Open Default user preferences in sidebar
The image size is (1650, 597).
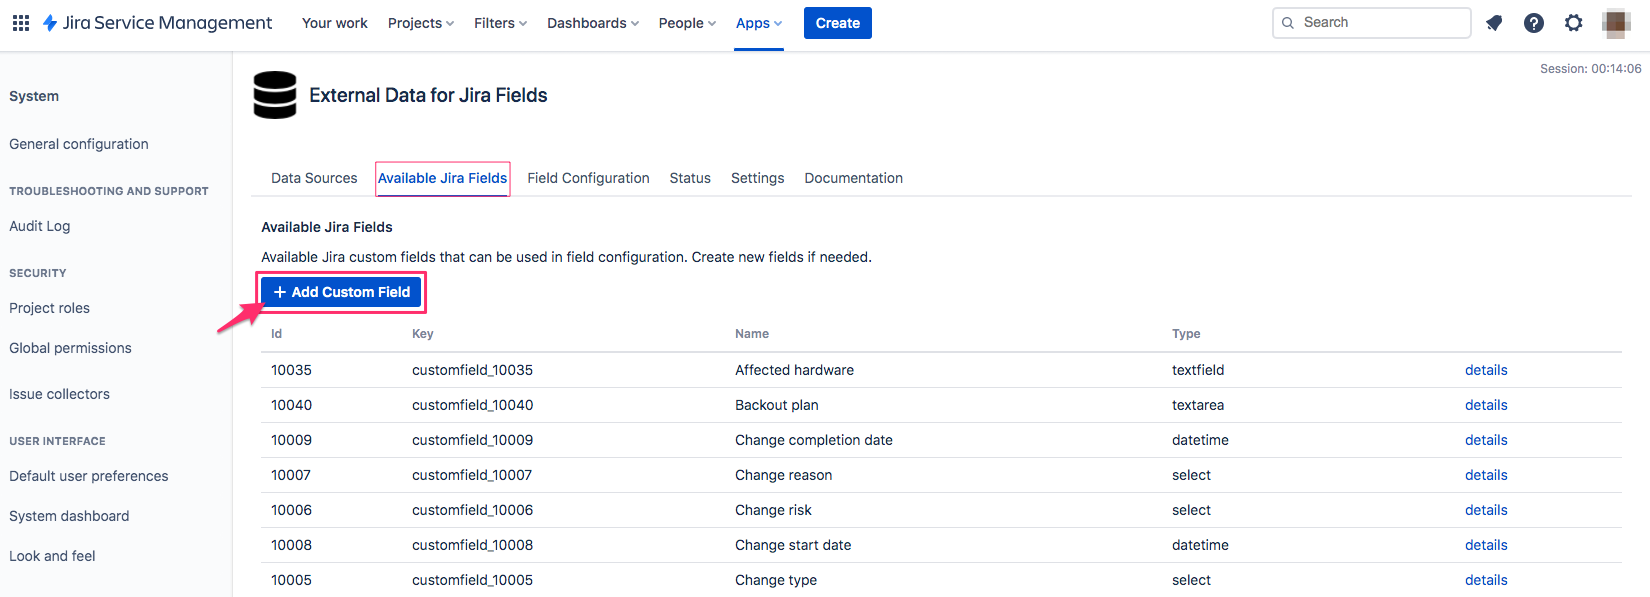[89, 476]
